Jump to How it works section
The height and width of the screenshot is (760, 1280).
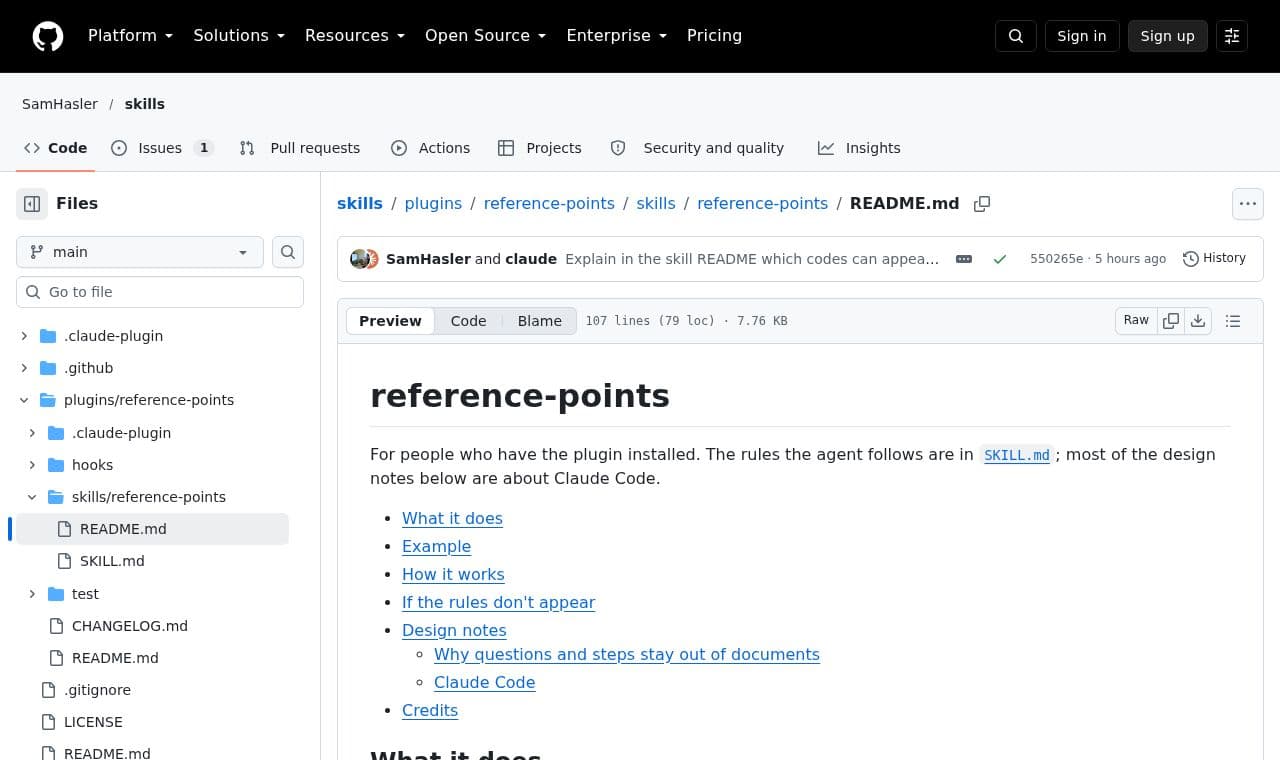coord(453,575)
